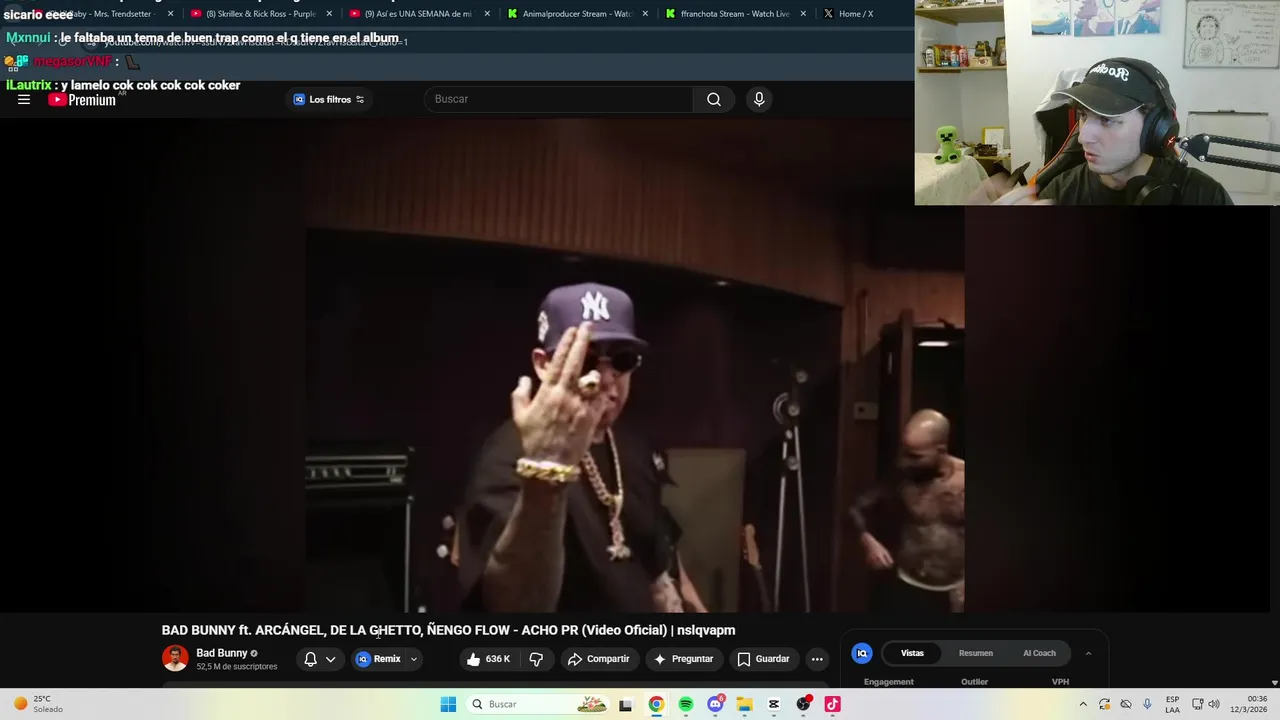This screenshot has width=1280, height=720.
Task: Collapse the vidIQ panel chevron
Action: (x=1088, y=653)
